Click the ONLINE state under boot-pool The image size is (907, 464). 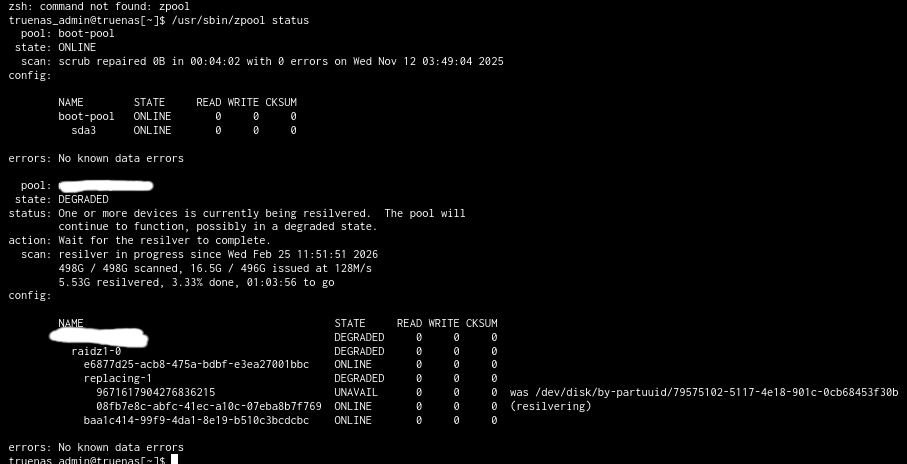coord(76,47)
